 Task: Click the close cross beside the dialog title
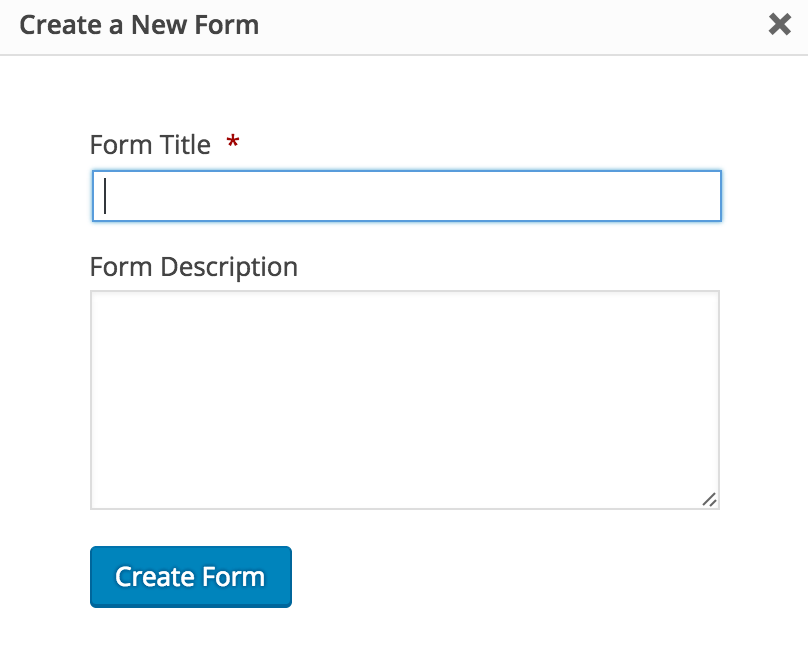[781, 25]
